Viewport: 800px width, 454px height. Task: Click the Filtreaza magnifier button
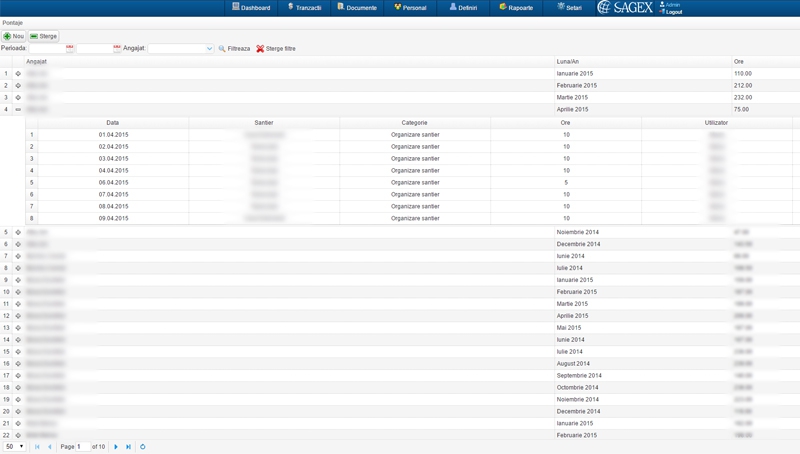click(x=234, y=48)
